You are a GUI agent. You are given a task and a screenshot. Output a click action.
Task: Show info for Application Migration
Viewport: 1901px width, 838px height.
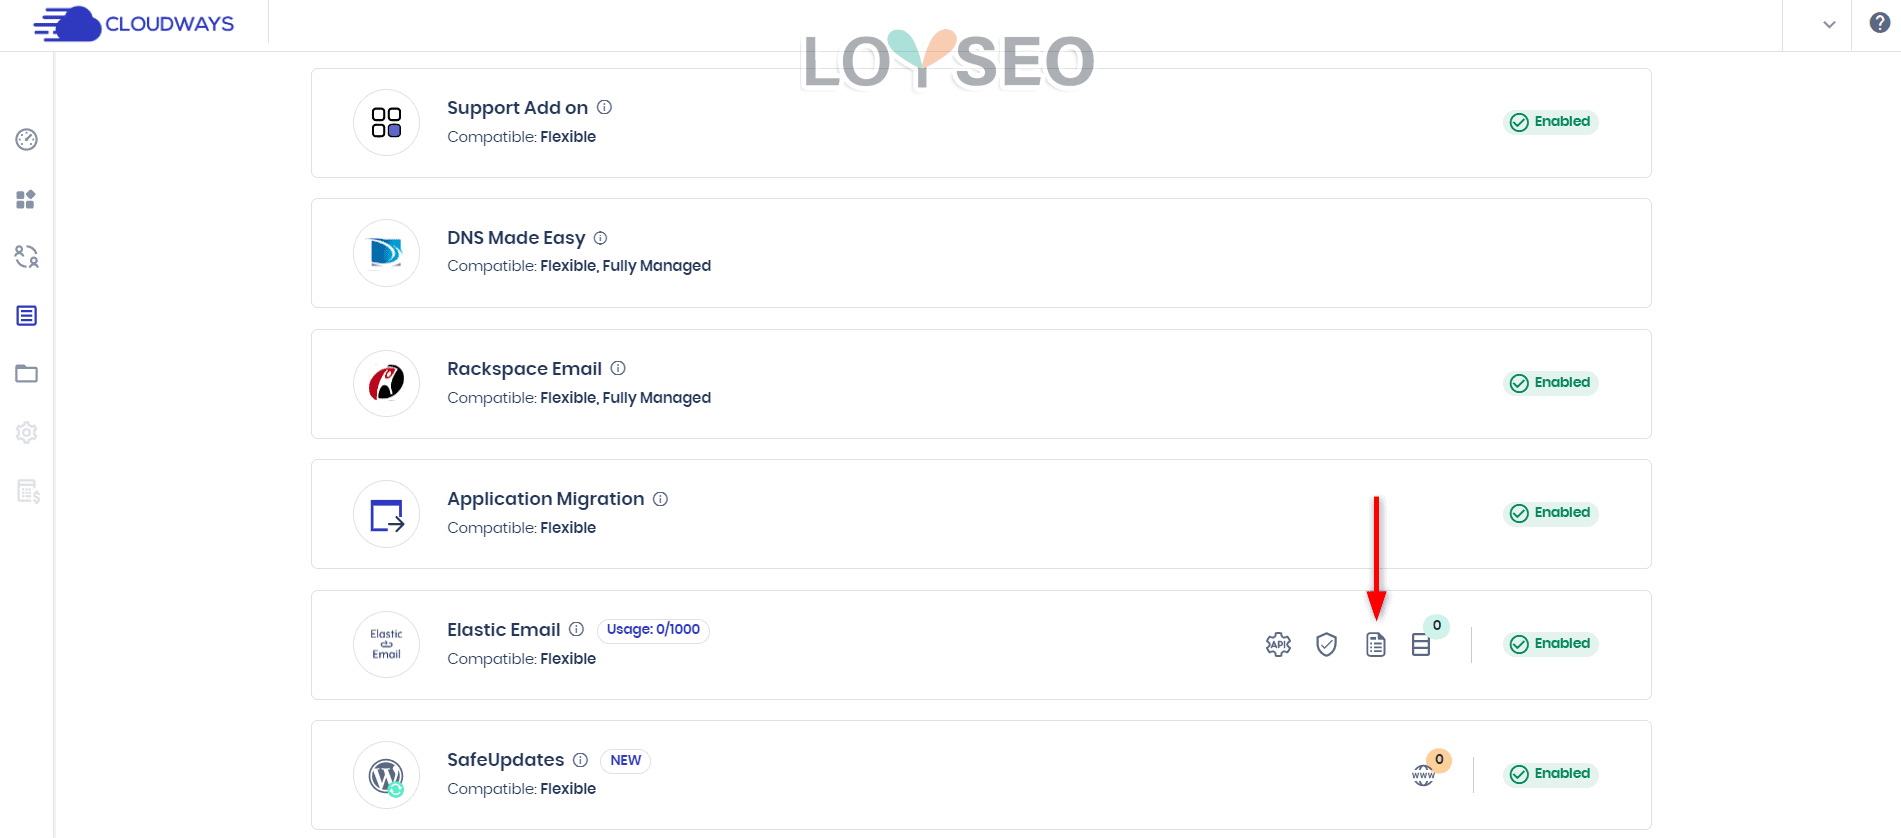pyautogui.click(x=660, y=498)
